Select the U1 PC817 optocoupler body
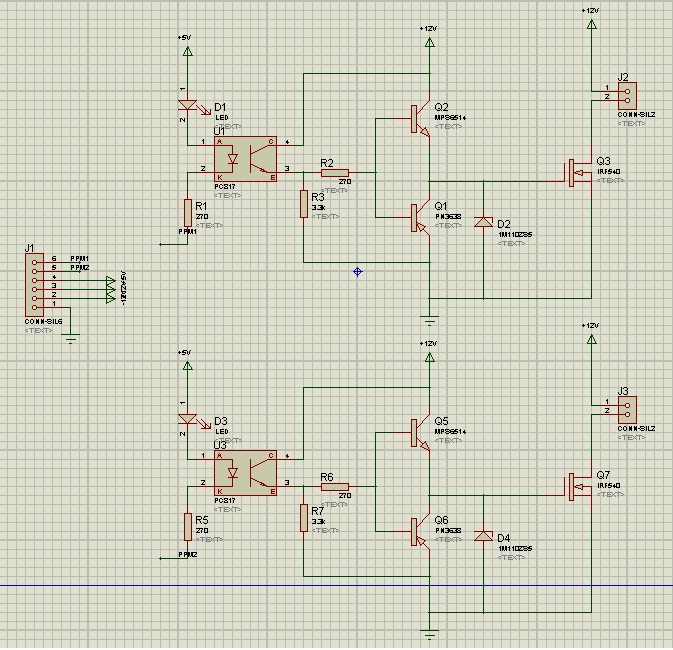 (x=246, y=159)
